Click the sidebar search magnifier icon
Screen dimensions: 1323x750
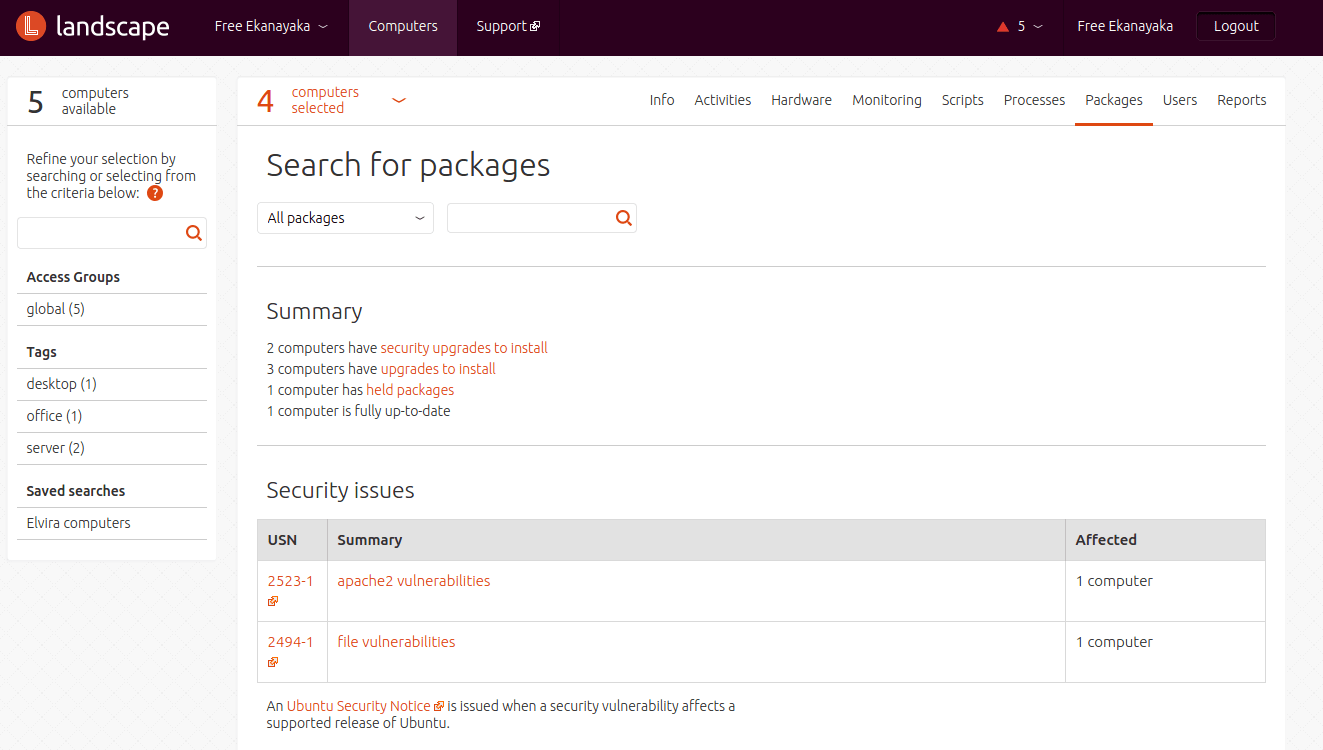pyautogui.click(x=194, y=233)
